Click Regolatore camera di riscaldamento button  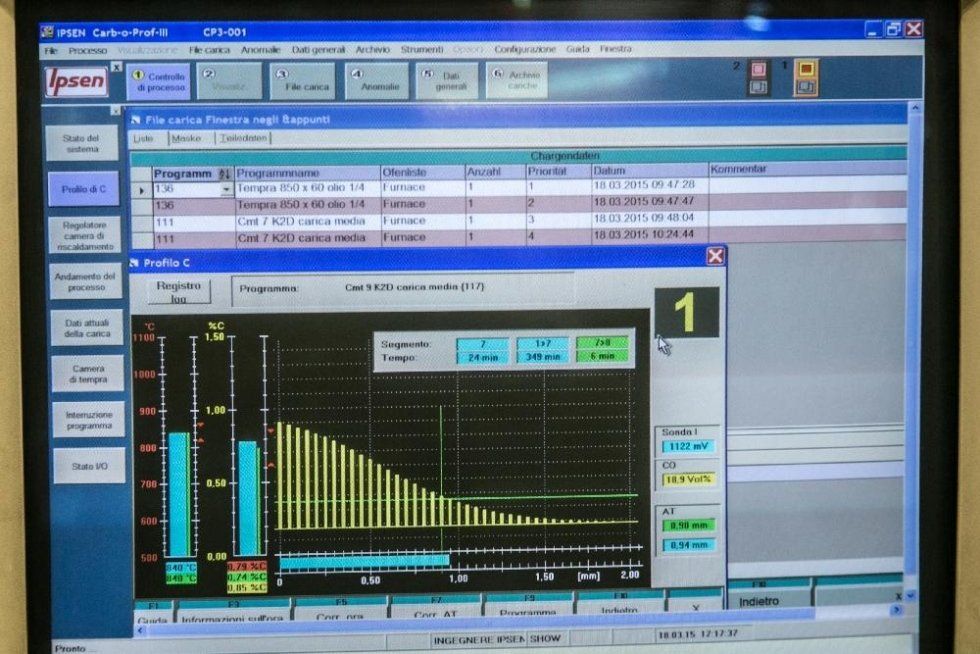[85, 236]
